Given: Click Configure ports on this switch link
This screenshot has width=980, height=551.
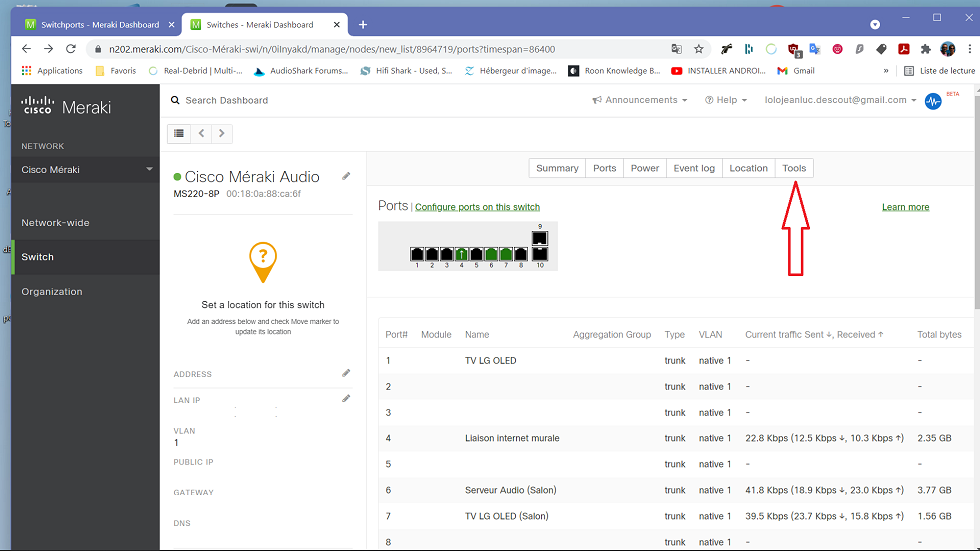Looking at the screenshot, I should tap(477, 207).
